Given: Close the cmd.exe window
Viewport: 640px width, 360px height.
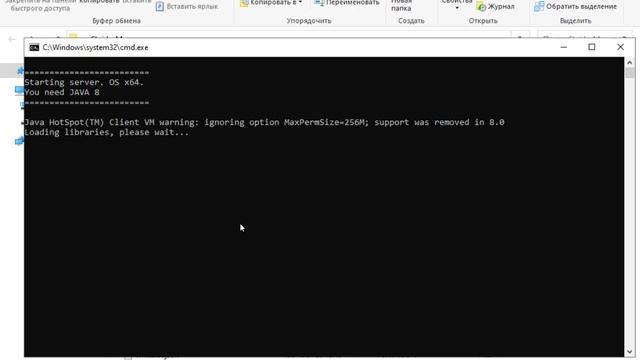Looking at the screenshot, I should (620, 47).
